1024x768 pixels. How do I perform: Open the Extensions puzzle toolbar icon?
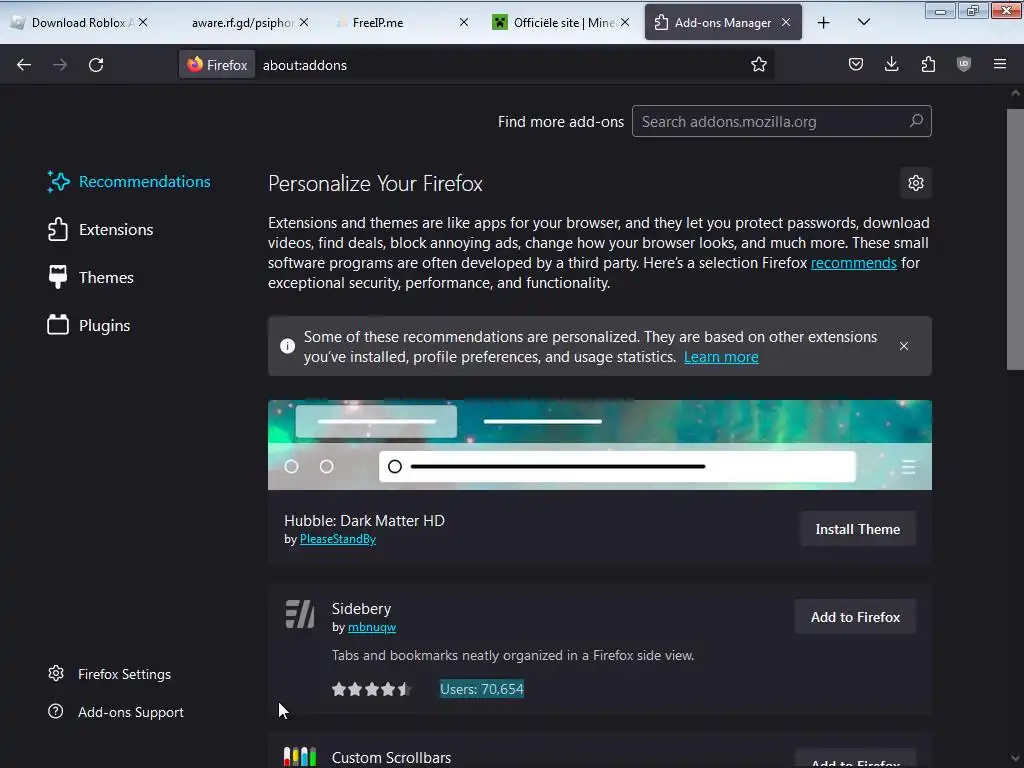click(928, 64)
